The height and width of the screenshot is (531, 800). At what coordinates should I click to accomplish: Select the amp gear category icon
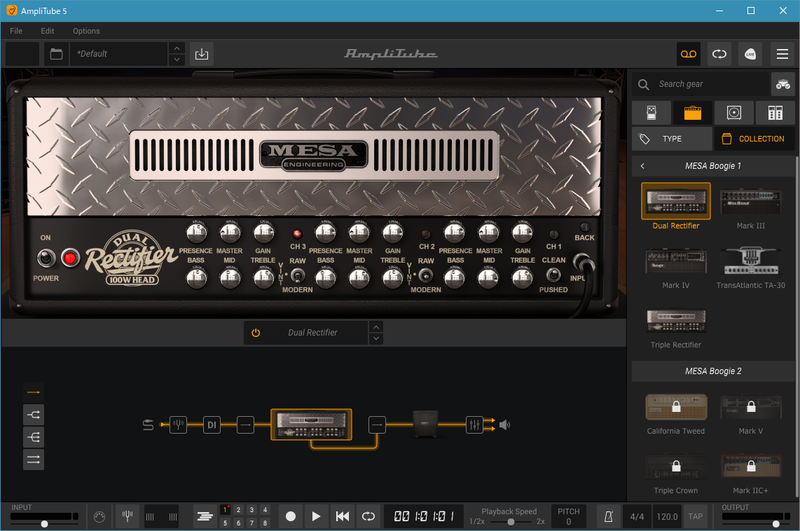pyautogui.click(x=692, y=113)
